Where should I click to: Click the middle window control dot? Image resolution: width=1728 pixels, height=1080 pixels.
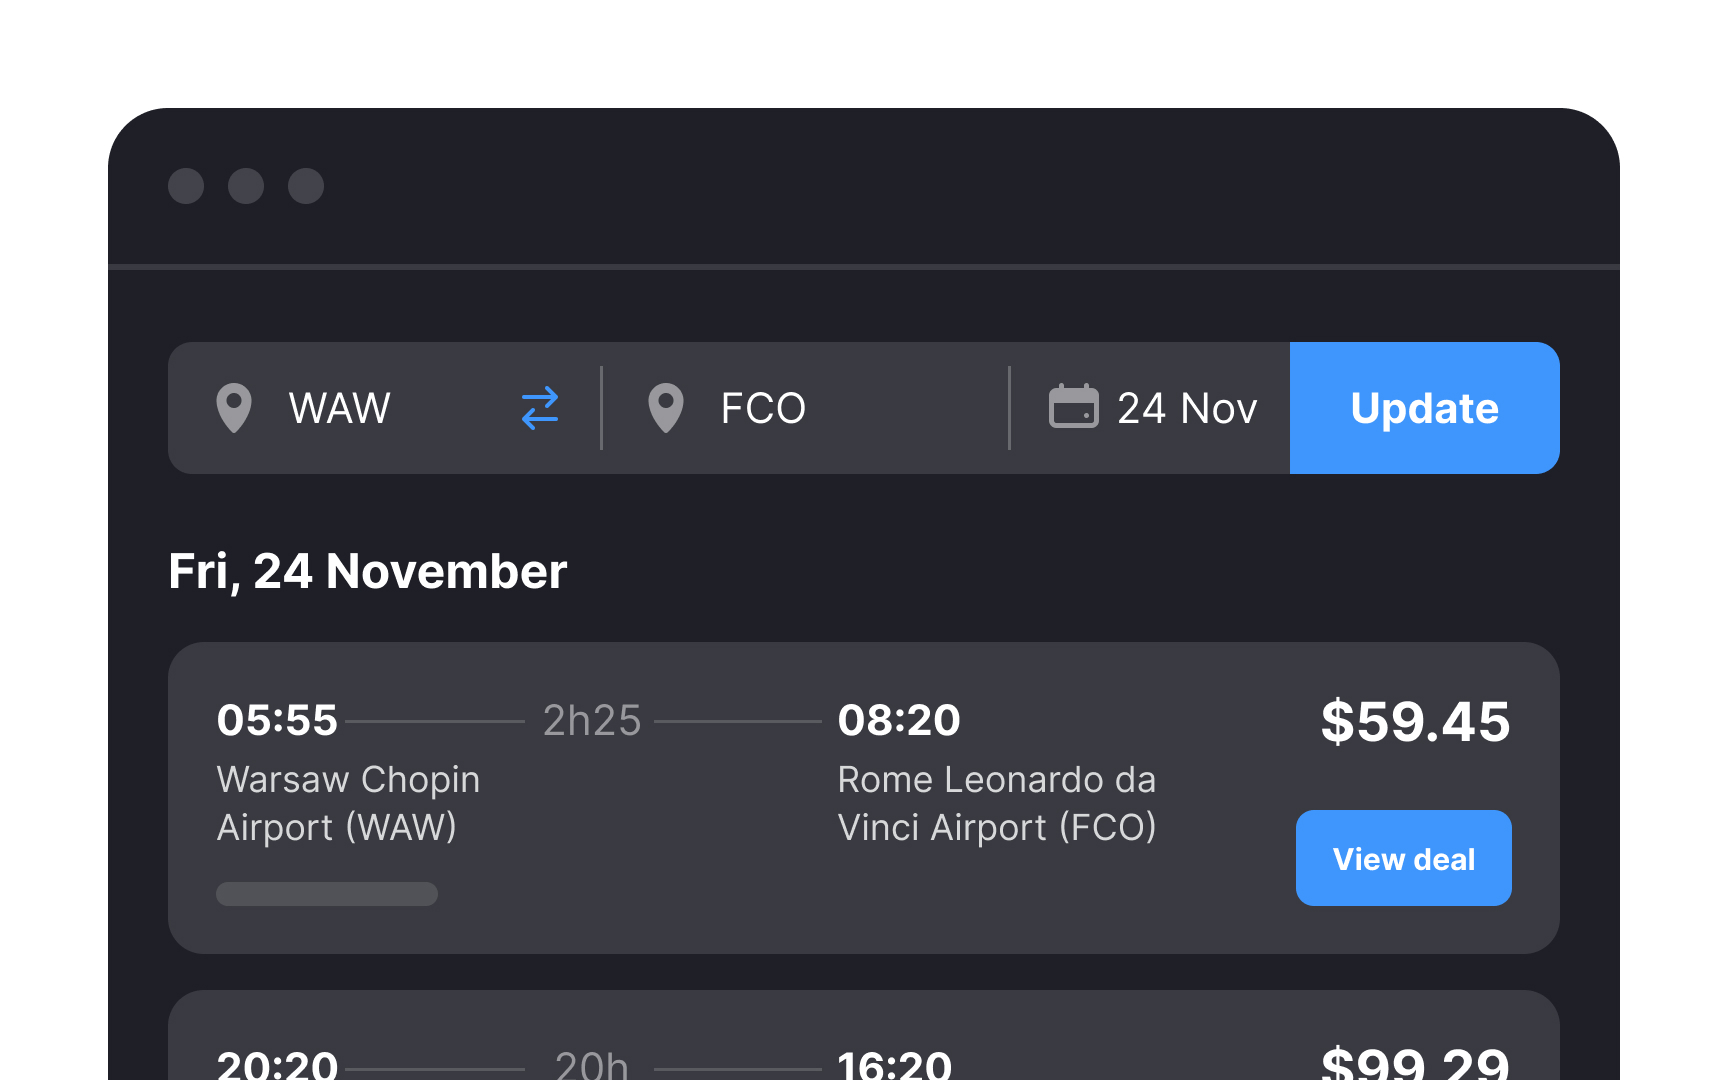pyautogui.click(x=246, y=186)
